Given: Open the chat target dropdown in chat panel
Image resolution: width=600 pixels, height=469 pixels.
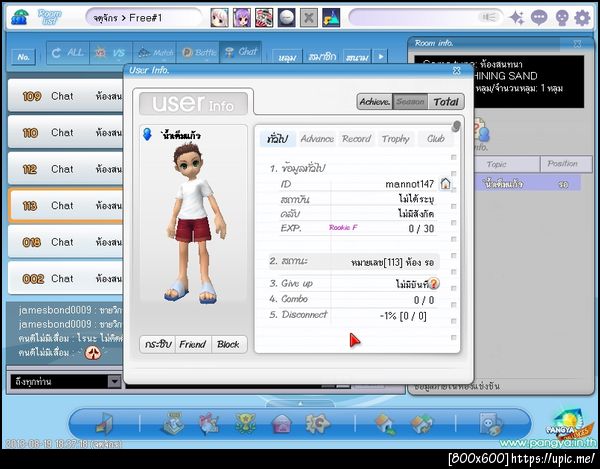Looking at the screenshot, I should pyautogui.click(x=114, y=381).
